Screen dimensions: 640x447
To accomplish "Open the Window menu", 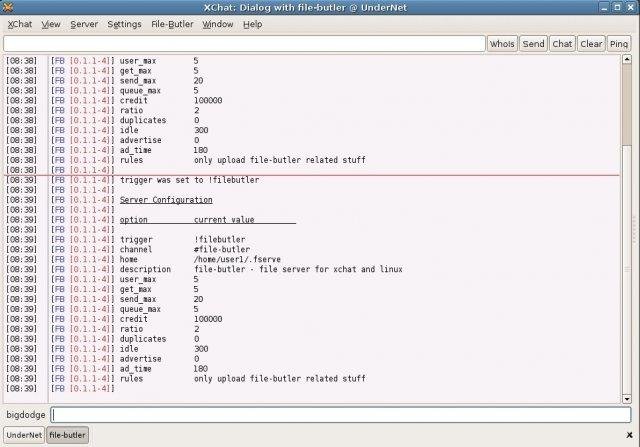I will click(x=218, y=24).
